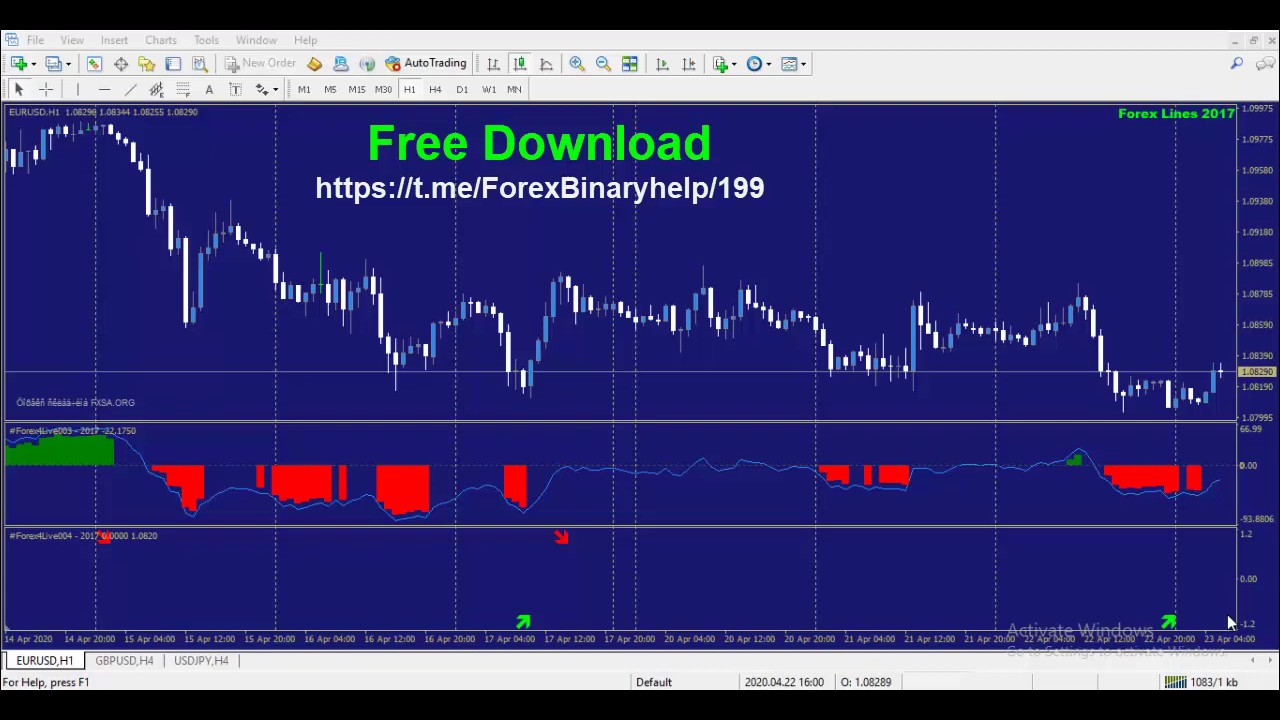The image size is (1280, 720).
Task: Switch to the EURUSD,H1 chart tab
Action: [x=44, y=661]
